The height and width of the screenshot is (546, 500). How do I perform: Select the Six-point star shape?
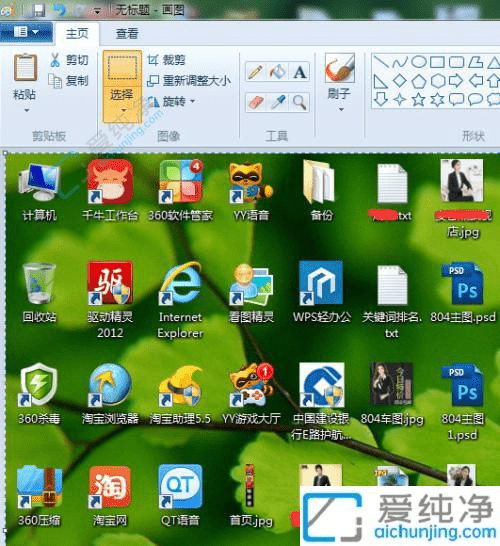coord(437,100)
